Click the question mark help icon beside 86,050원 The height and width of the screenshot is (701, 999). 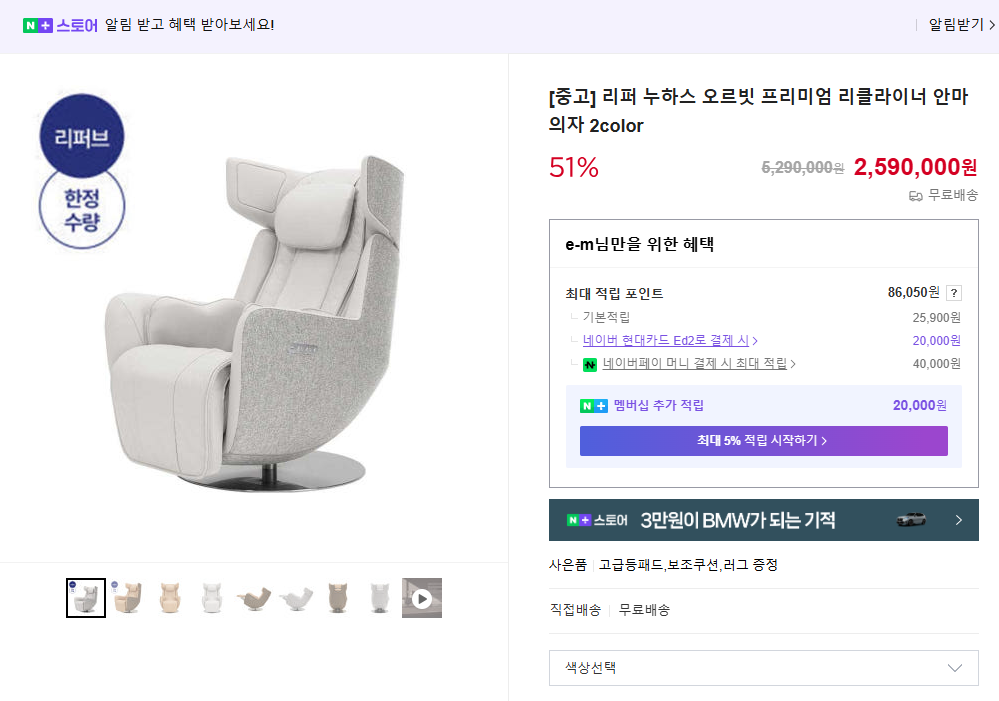tap(954, 293)
